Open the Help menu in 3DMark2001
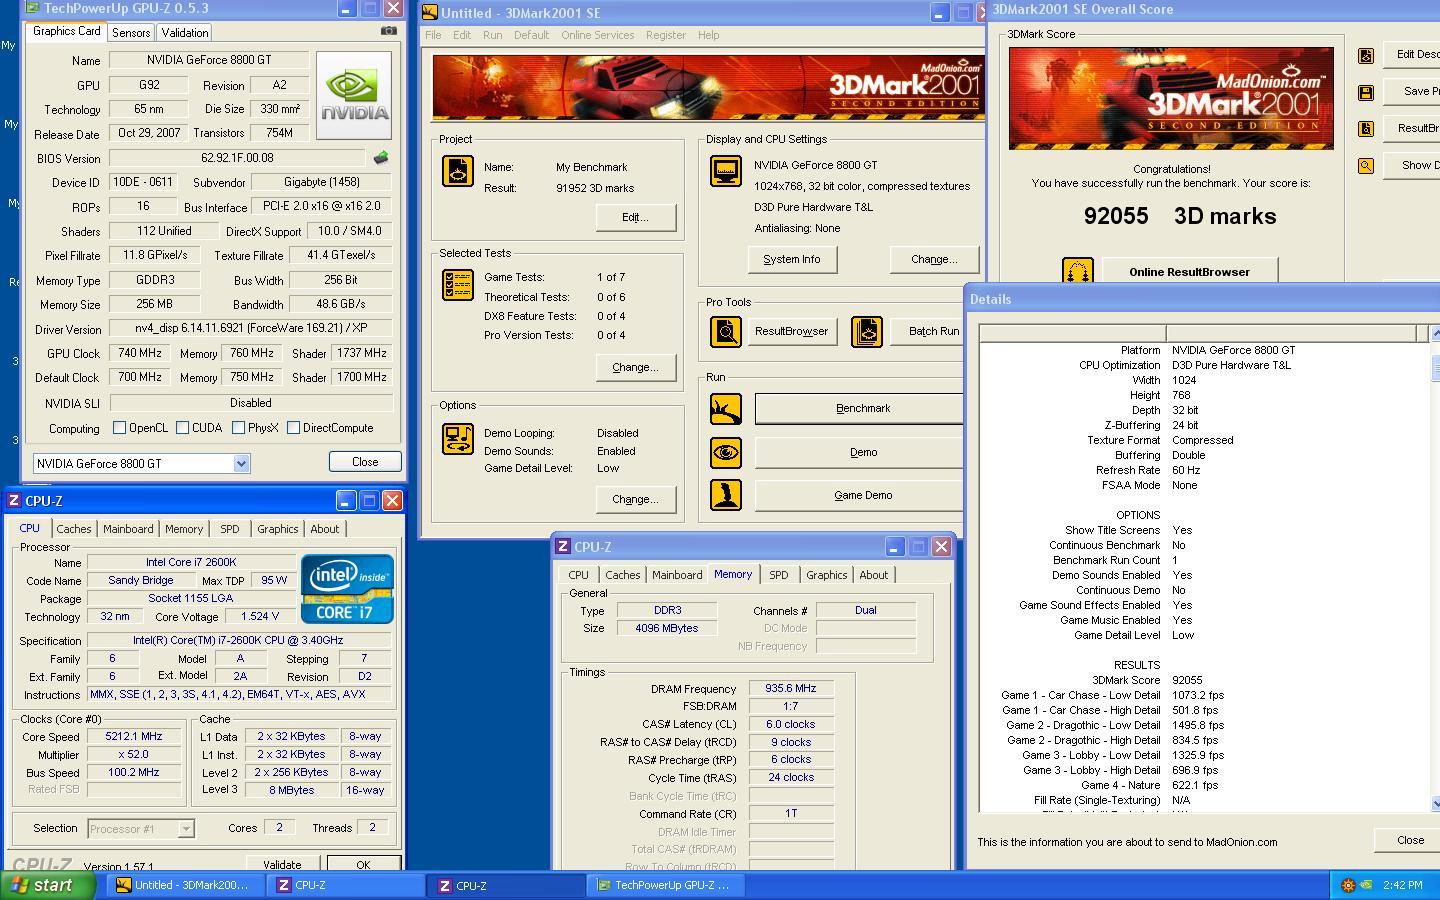The width and height of the screenshot is (1440, 900). point(708,35)
